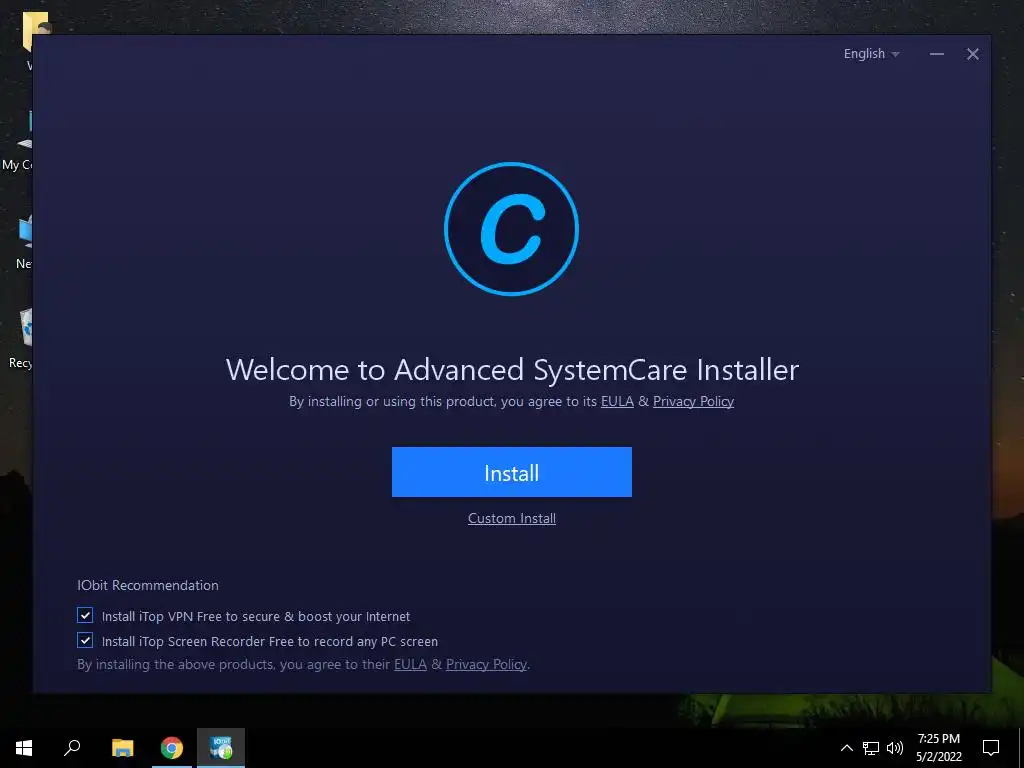Launch Google Chrome from the taskbar
This screenshot has height=768, width=1024.
[172, 748]
